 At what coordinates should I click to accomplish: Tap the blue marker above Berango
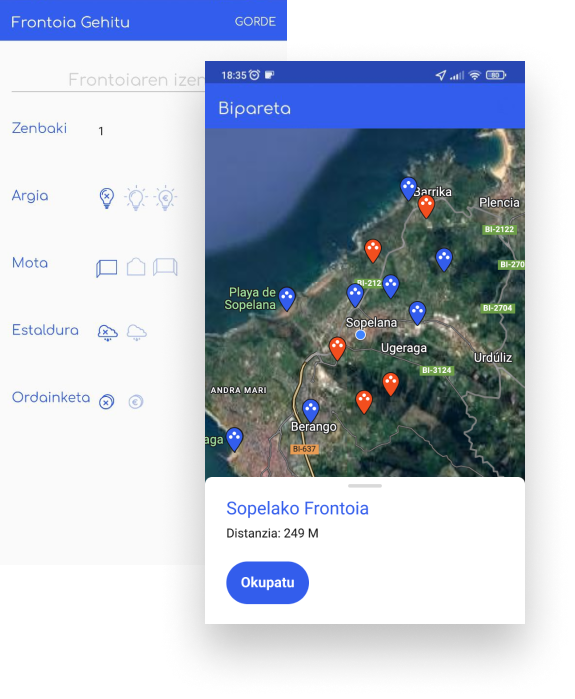pos(311,411)
